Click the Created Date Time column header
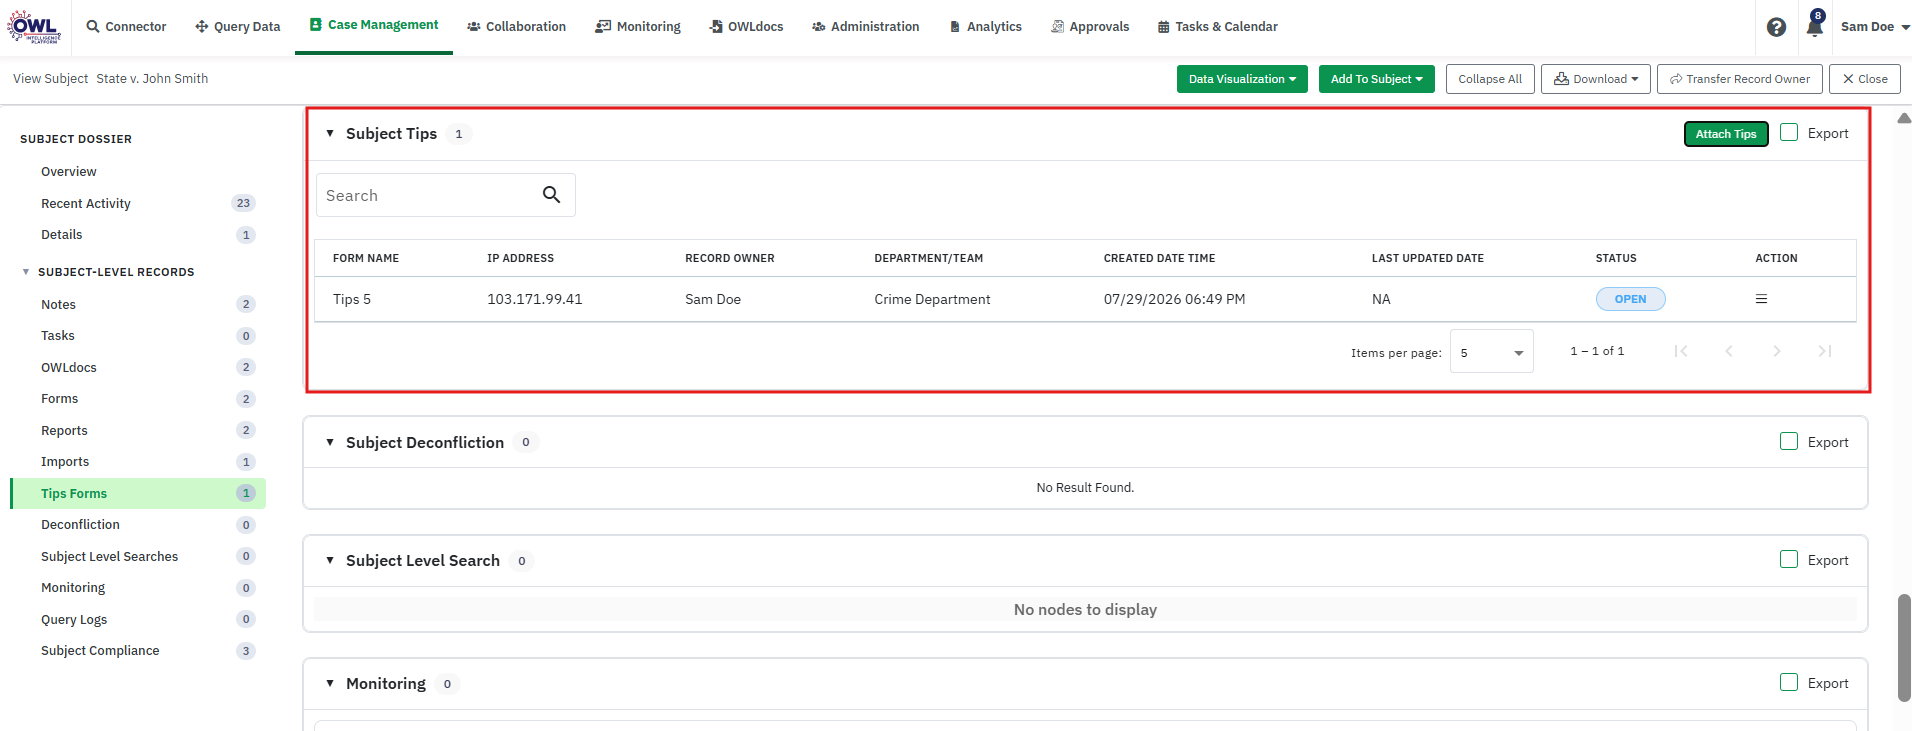The width and height of the screenshot is (1912, 731). (1160, 258)
